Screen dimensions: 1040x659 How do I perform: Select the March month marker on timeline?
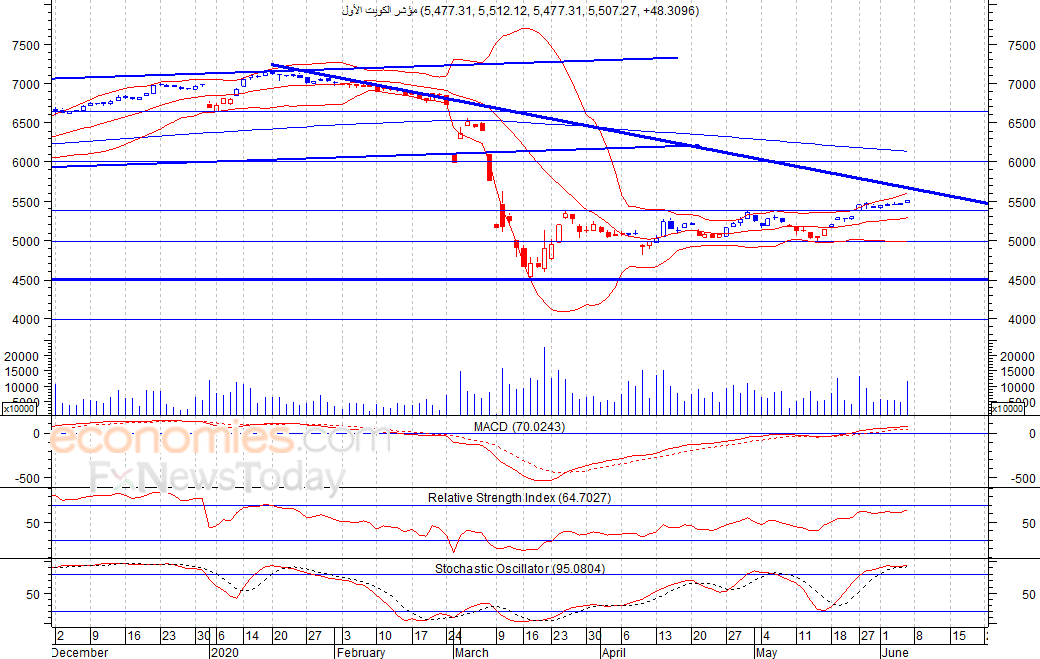472,652
